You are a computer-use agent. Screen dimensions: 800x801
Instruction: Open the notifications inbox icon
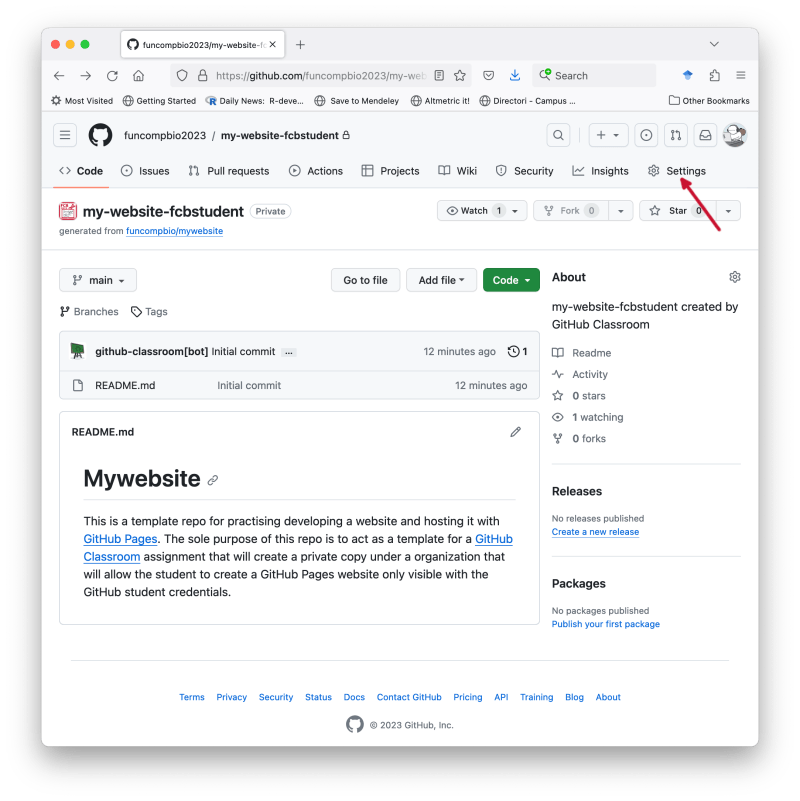(x=705, y=135)
